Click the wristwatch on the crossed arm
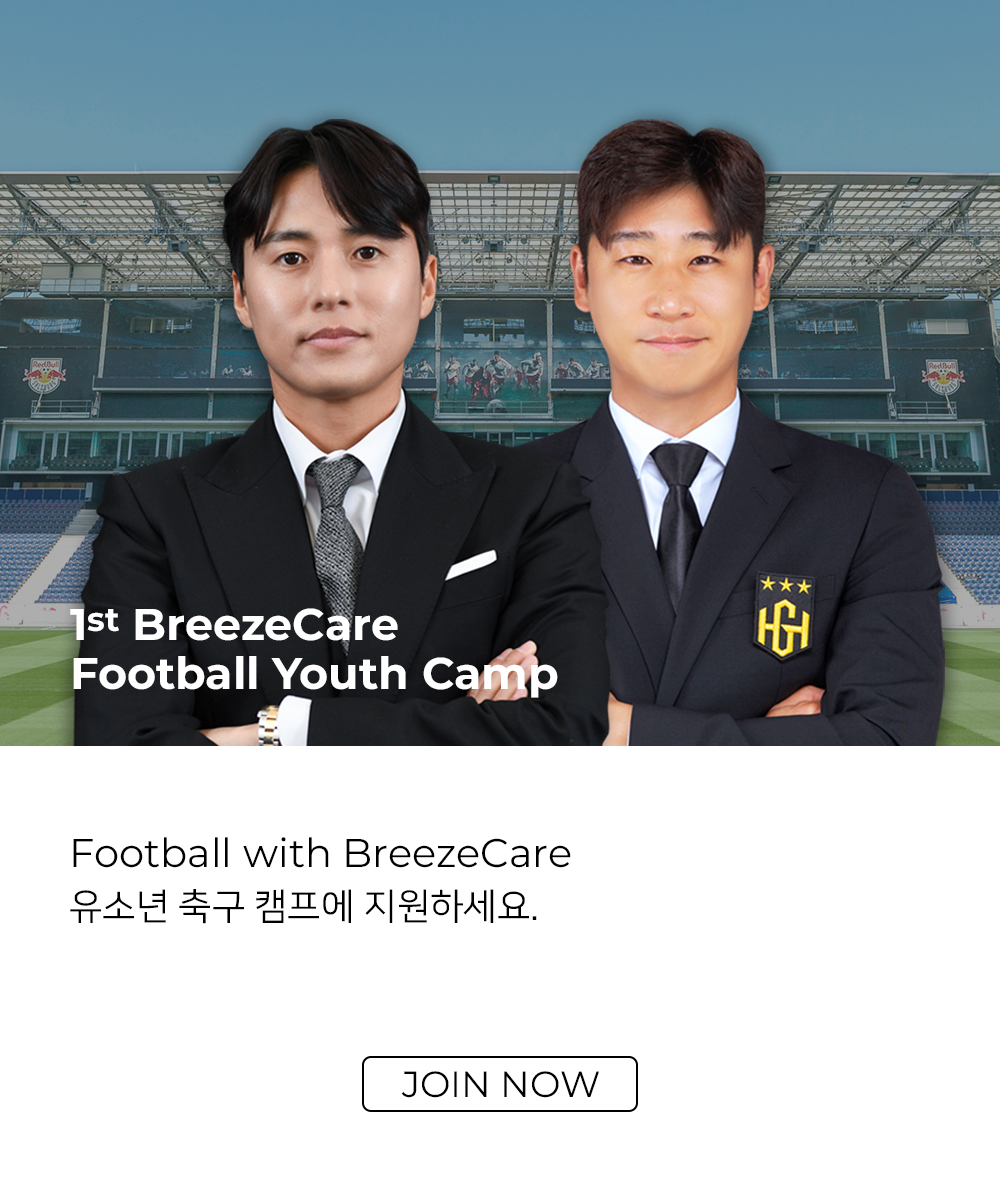 tap(268, 726)
